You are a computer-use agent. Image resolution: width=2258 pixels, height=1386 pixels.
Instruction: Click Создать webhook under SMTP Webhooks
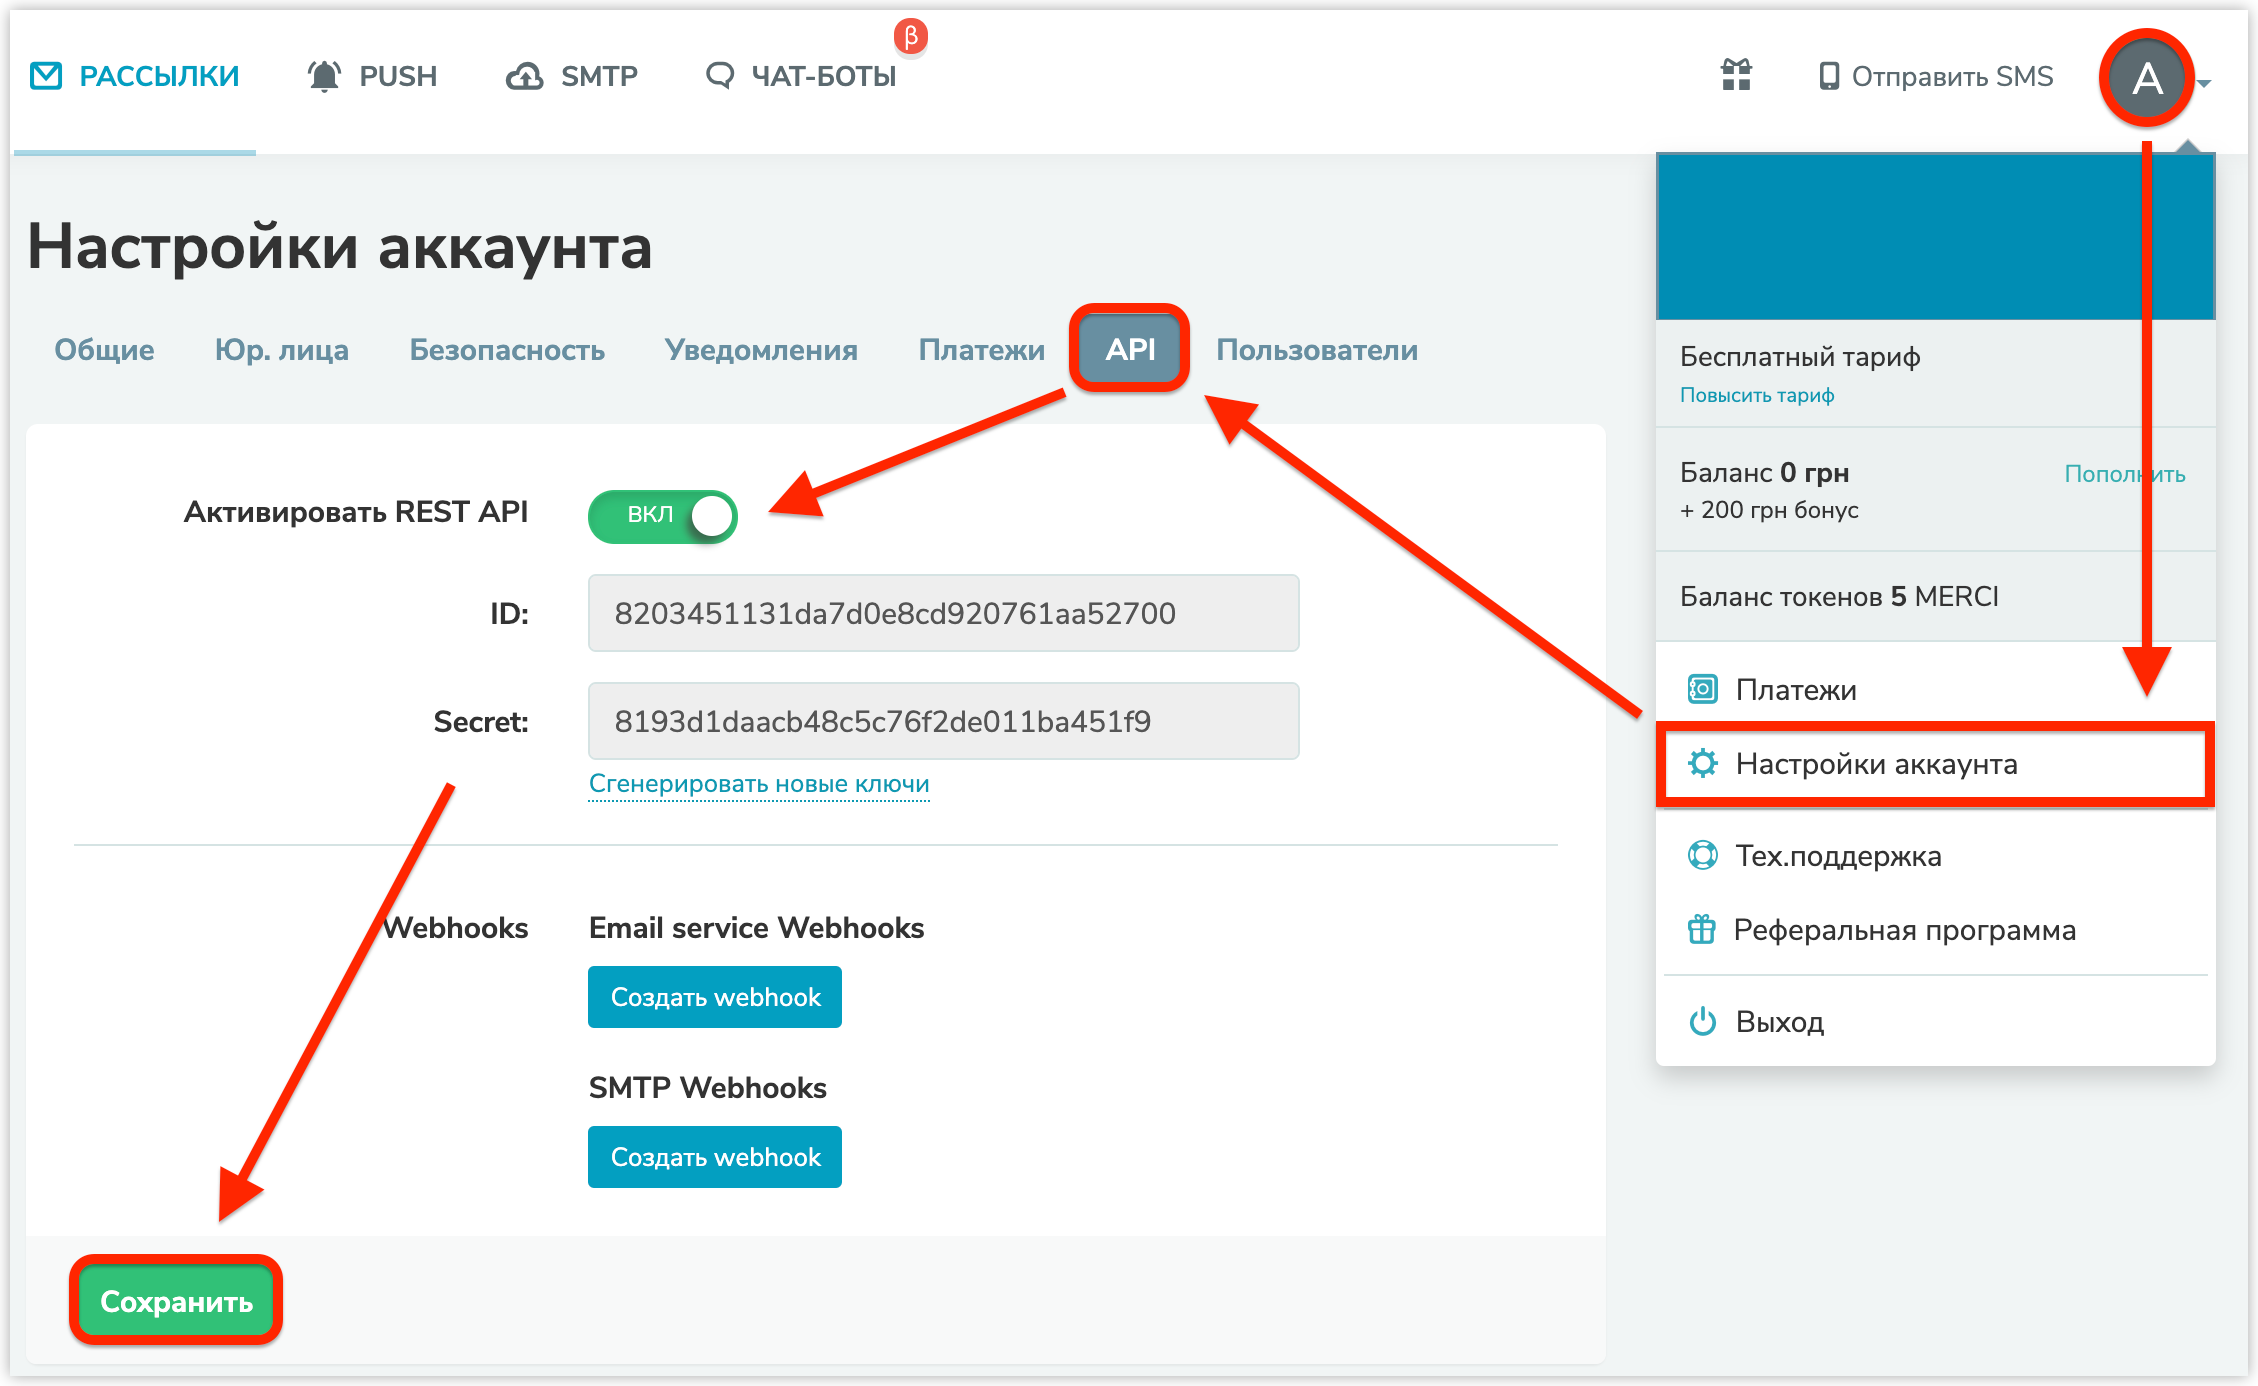(x=715, y=1157)
